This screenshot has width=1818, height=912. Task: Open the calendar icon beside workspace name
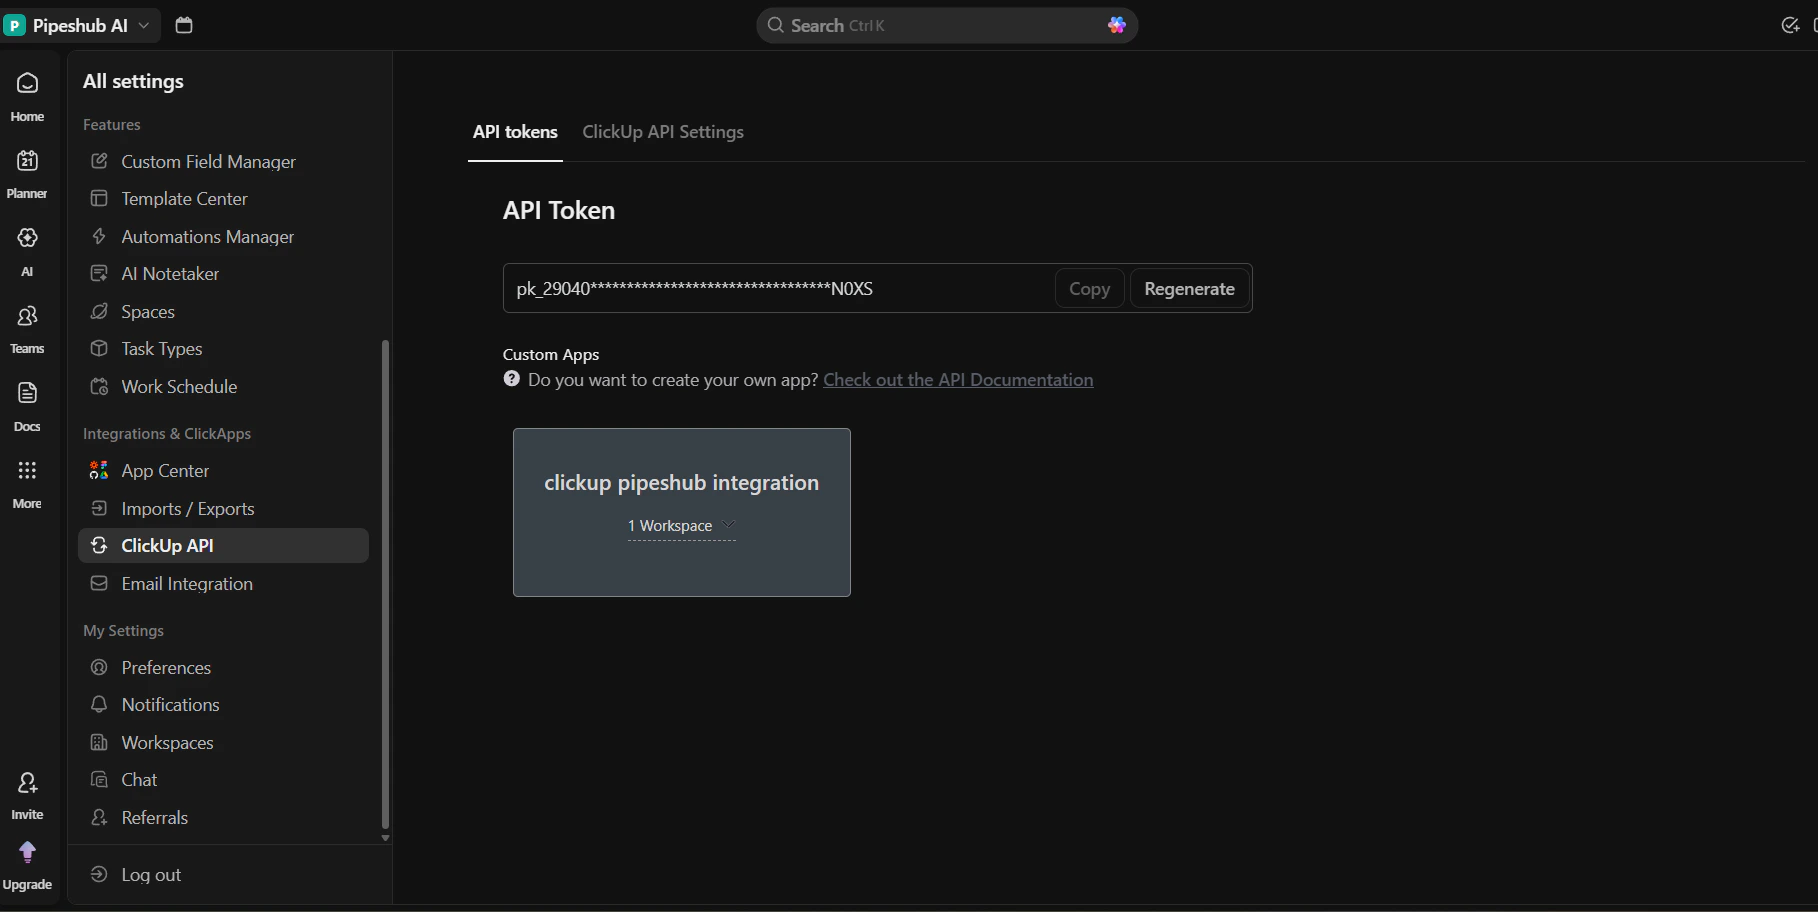point(183,25)
